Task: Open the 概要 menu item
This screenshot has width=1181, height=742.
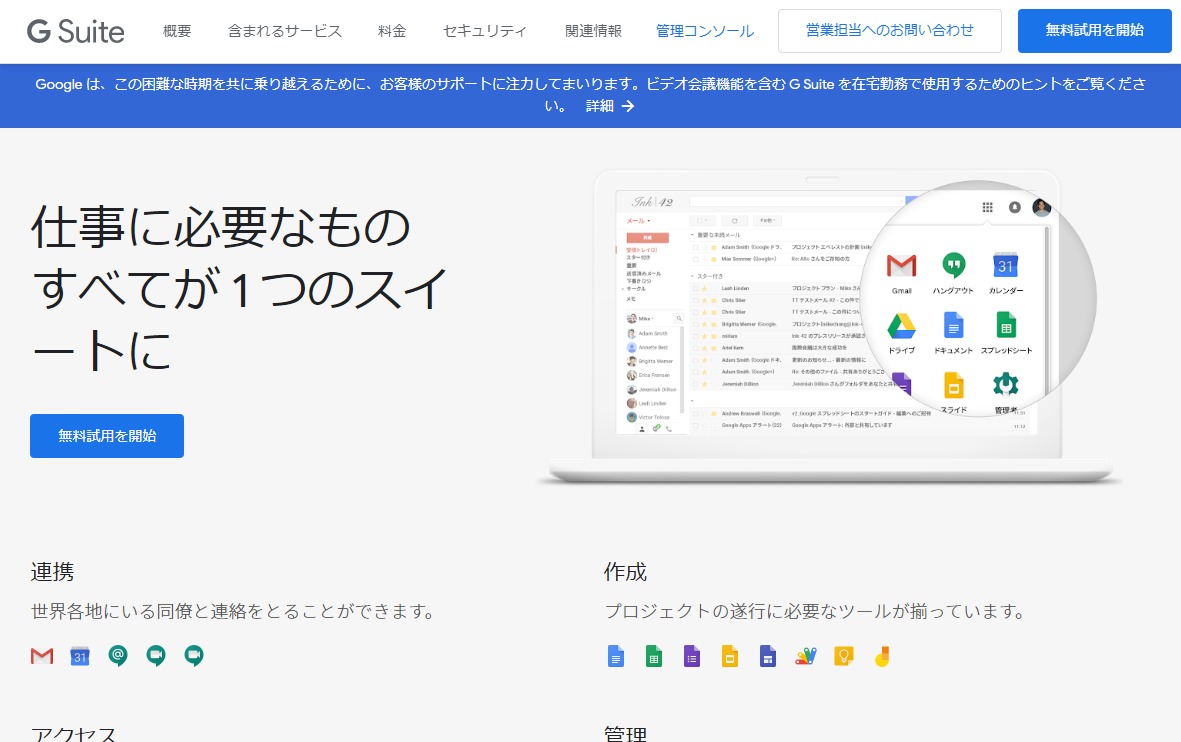Action: tap(177, 31)
